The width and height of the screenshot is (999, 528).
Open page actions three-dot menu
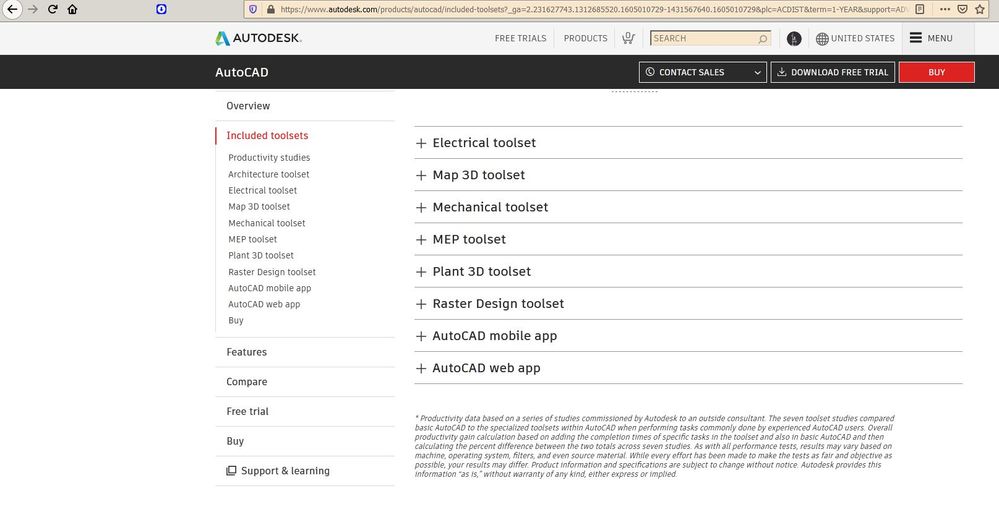point(945,9)
